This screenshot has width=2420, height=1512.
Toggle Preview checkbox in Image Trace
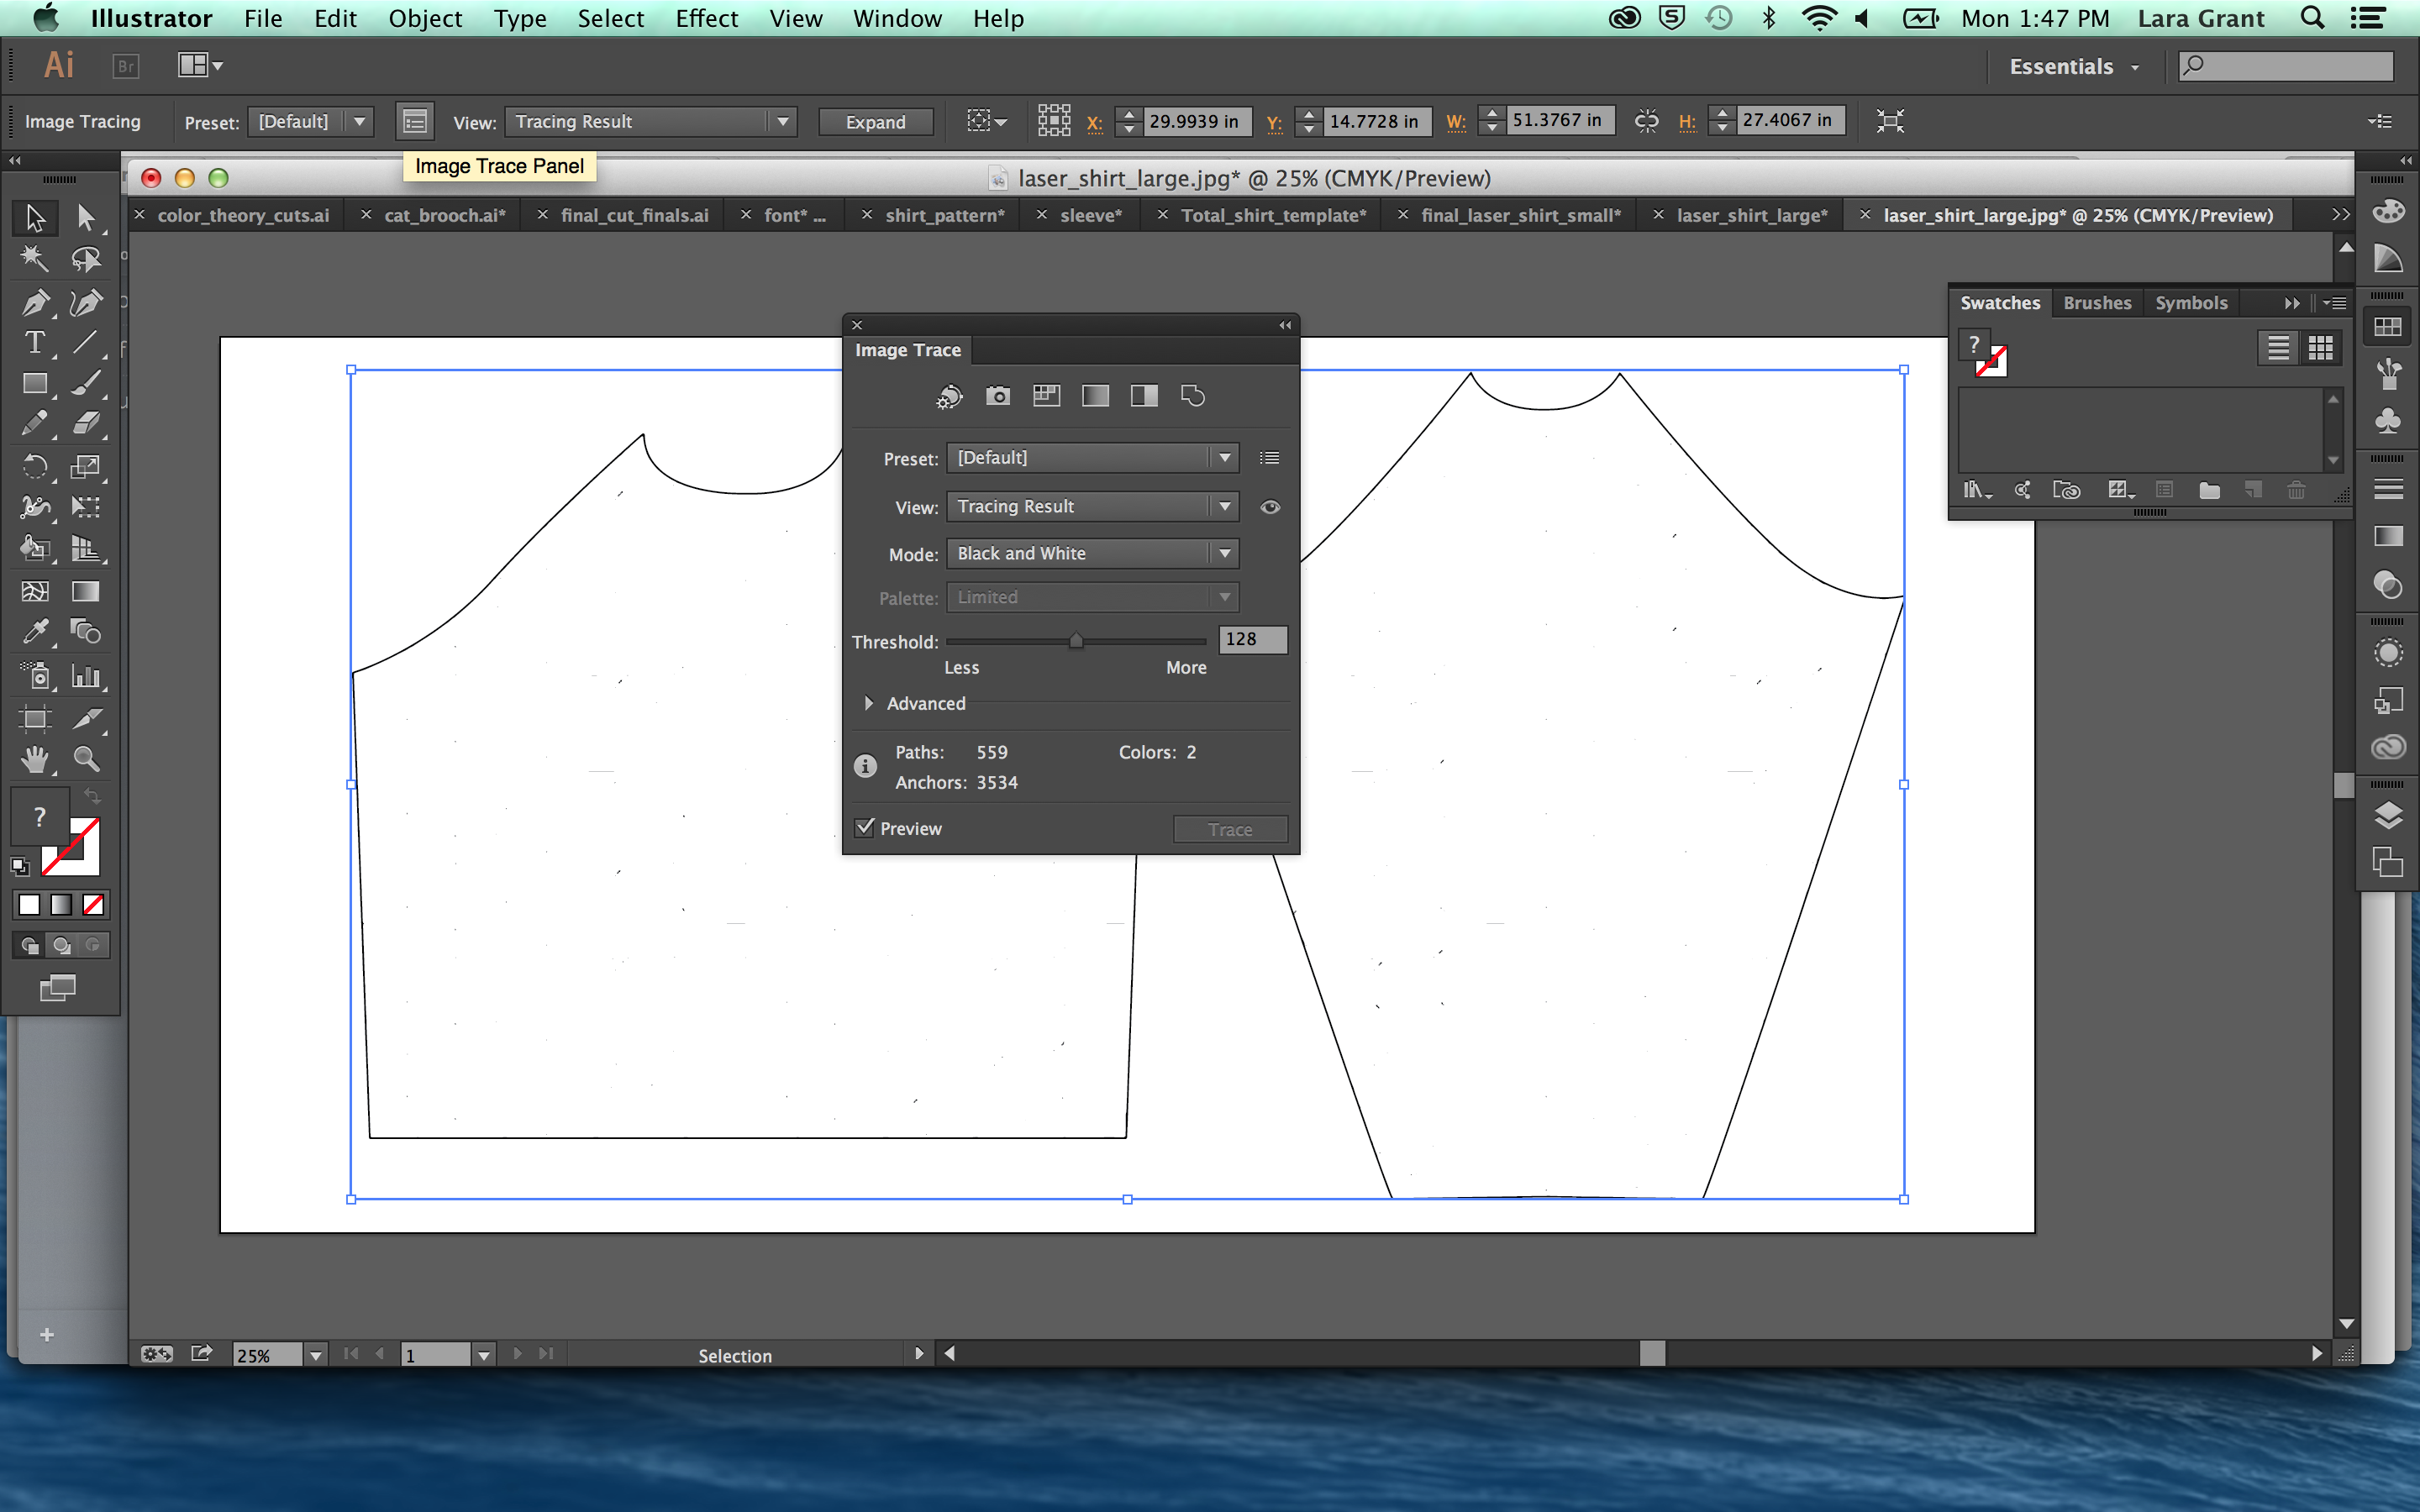point(864,827)
